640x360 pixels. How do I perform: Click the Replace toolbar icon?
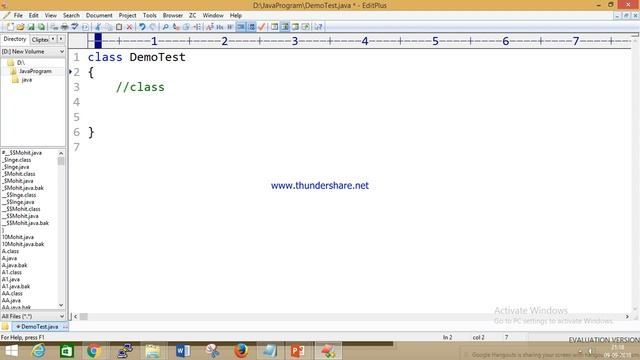tap(176, 27)
